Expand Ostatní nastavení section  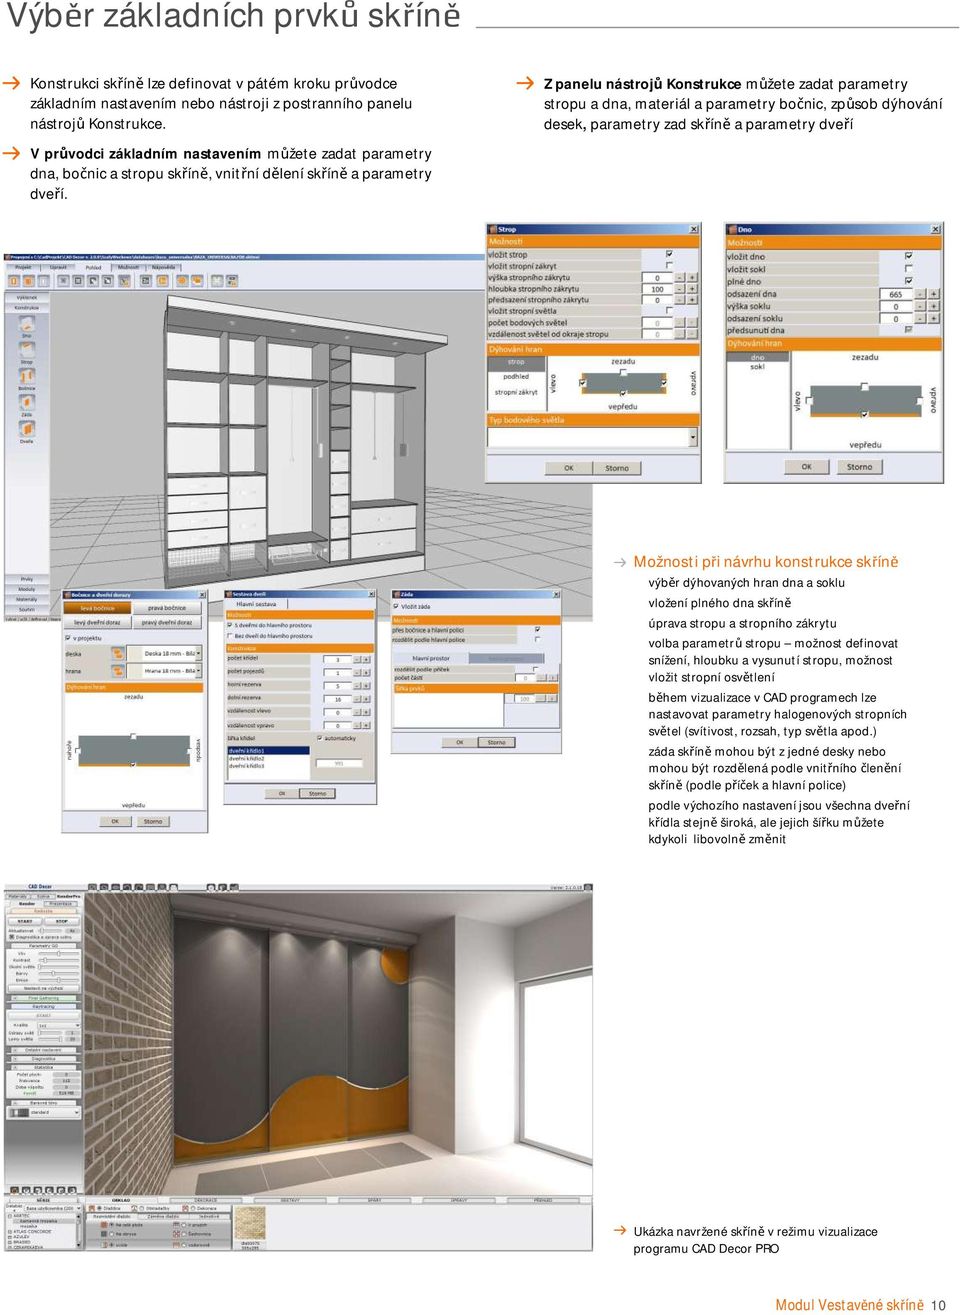tap(44, 1050)
